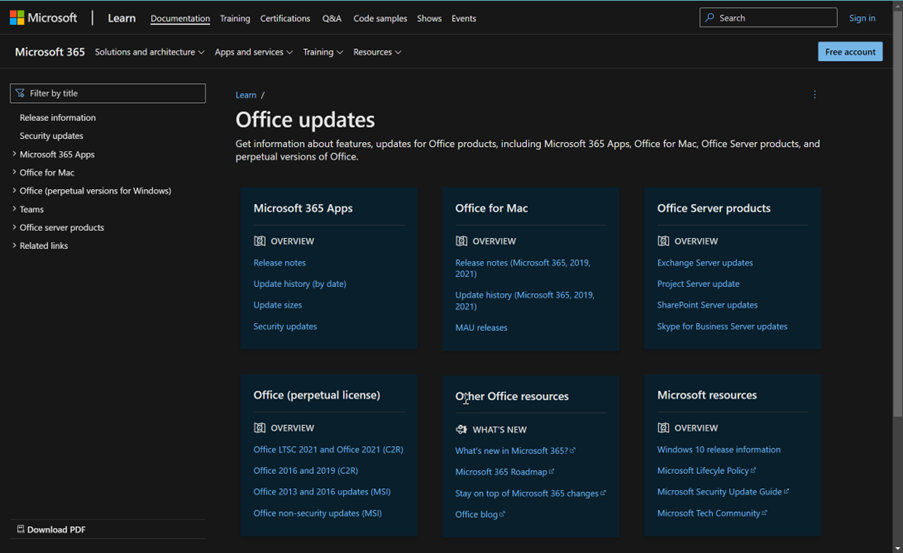Expand Microsoft 365 Apps tree item
Image resolution: width=903 pixels, height=553 pixels.
pos(14,154)
